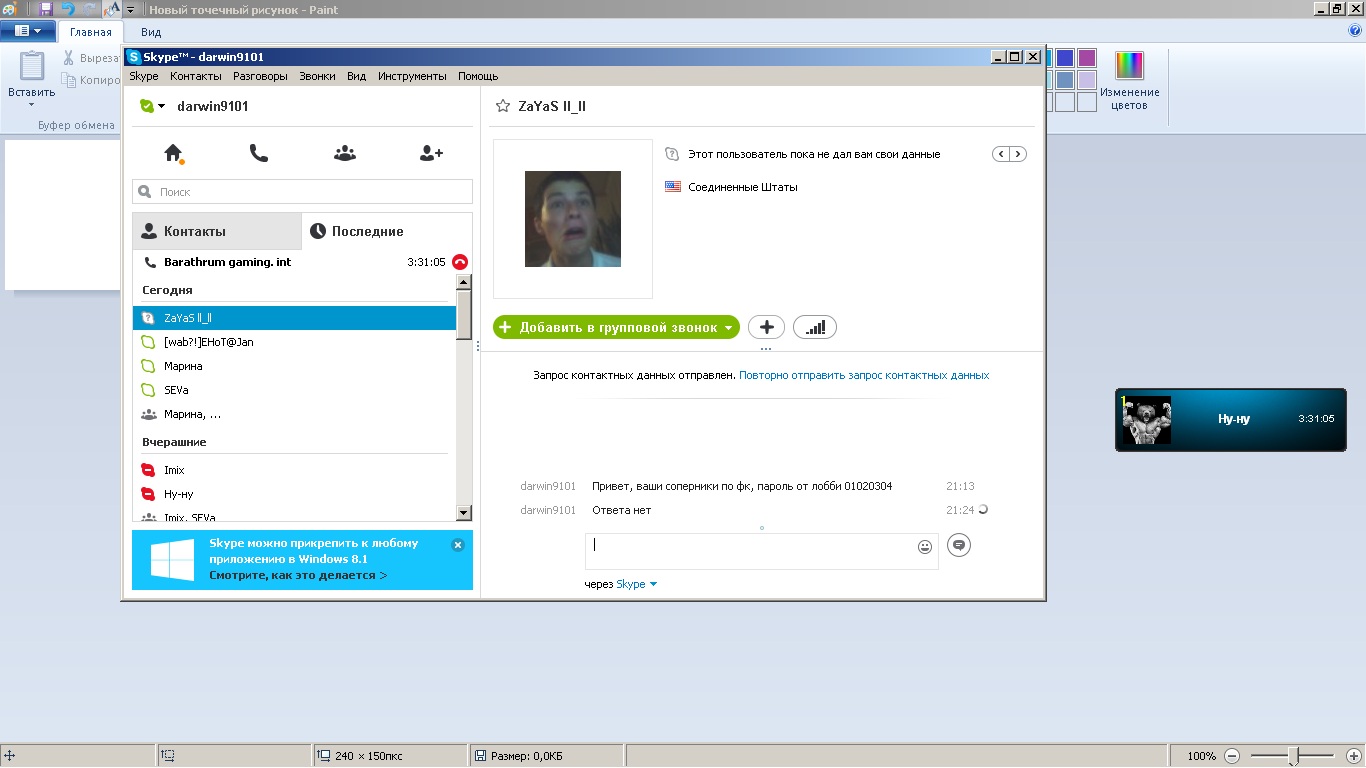Viewport: 1366px width, 768px height.
Task: Open Изменение цветов color editor in Paint
Action: click(x=1129, y=80)
